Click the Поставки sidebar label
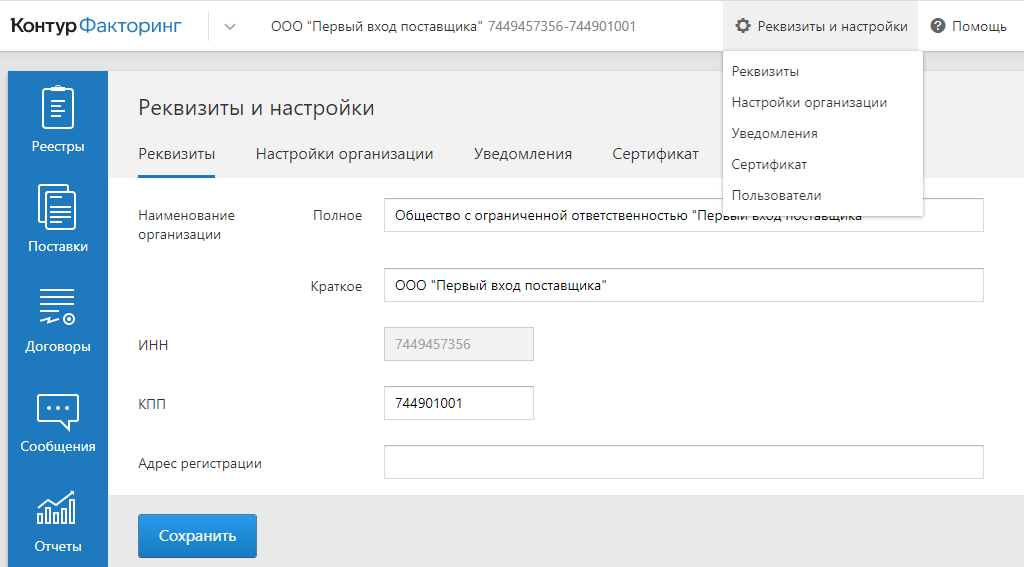 [57, 246]
